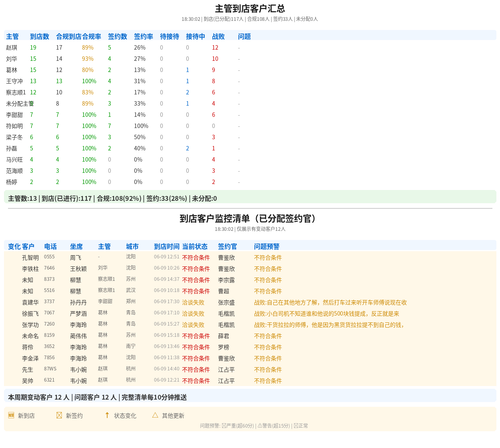Click warning text starting 战败:自己在其他地方了解
Viewport: 500px width, 448px height.
point(330,302)
